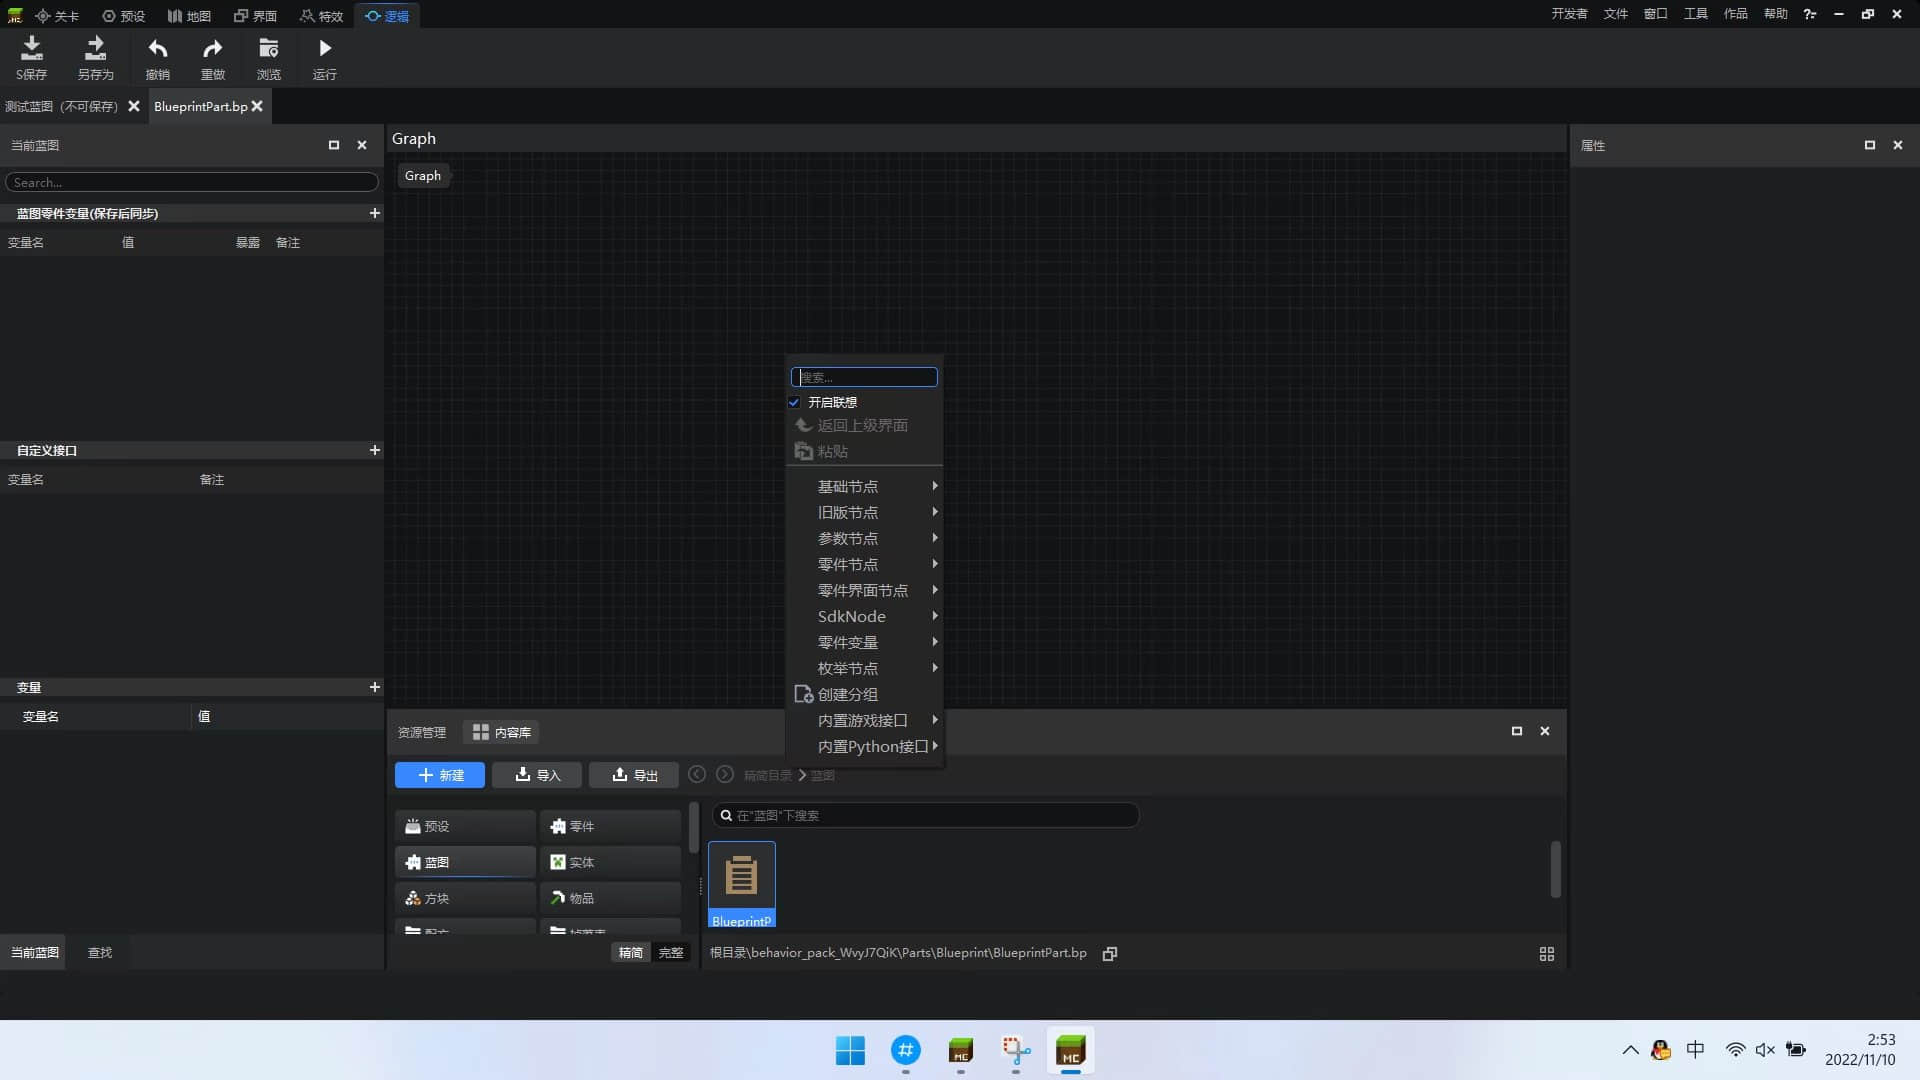Screen dimensions: 1920x1080
Task: Float the resource manager panel
Action: pos(1517,731)
